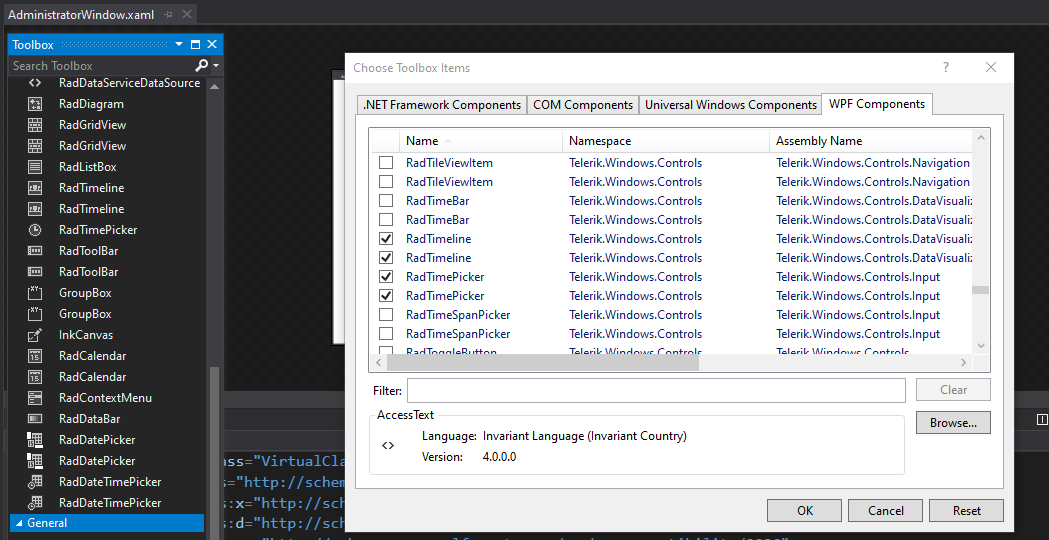Image resolution: width=1049 pixels, height=540 pixels.
Task: Click the RadDataBar icon in the Toolbox
Action: point(35,419)
